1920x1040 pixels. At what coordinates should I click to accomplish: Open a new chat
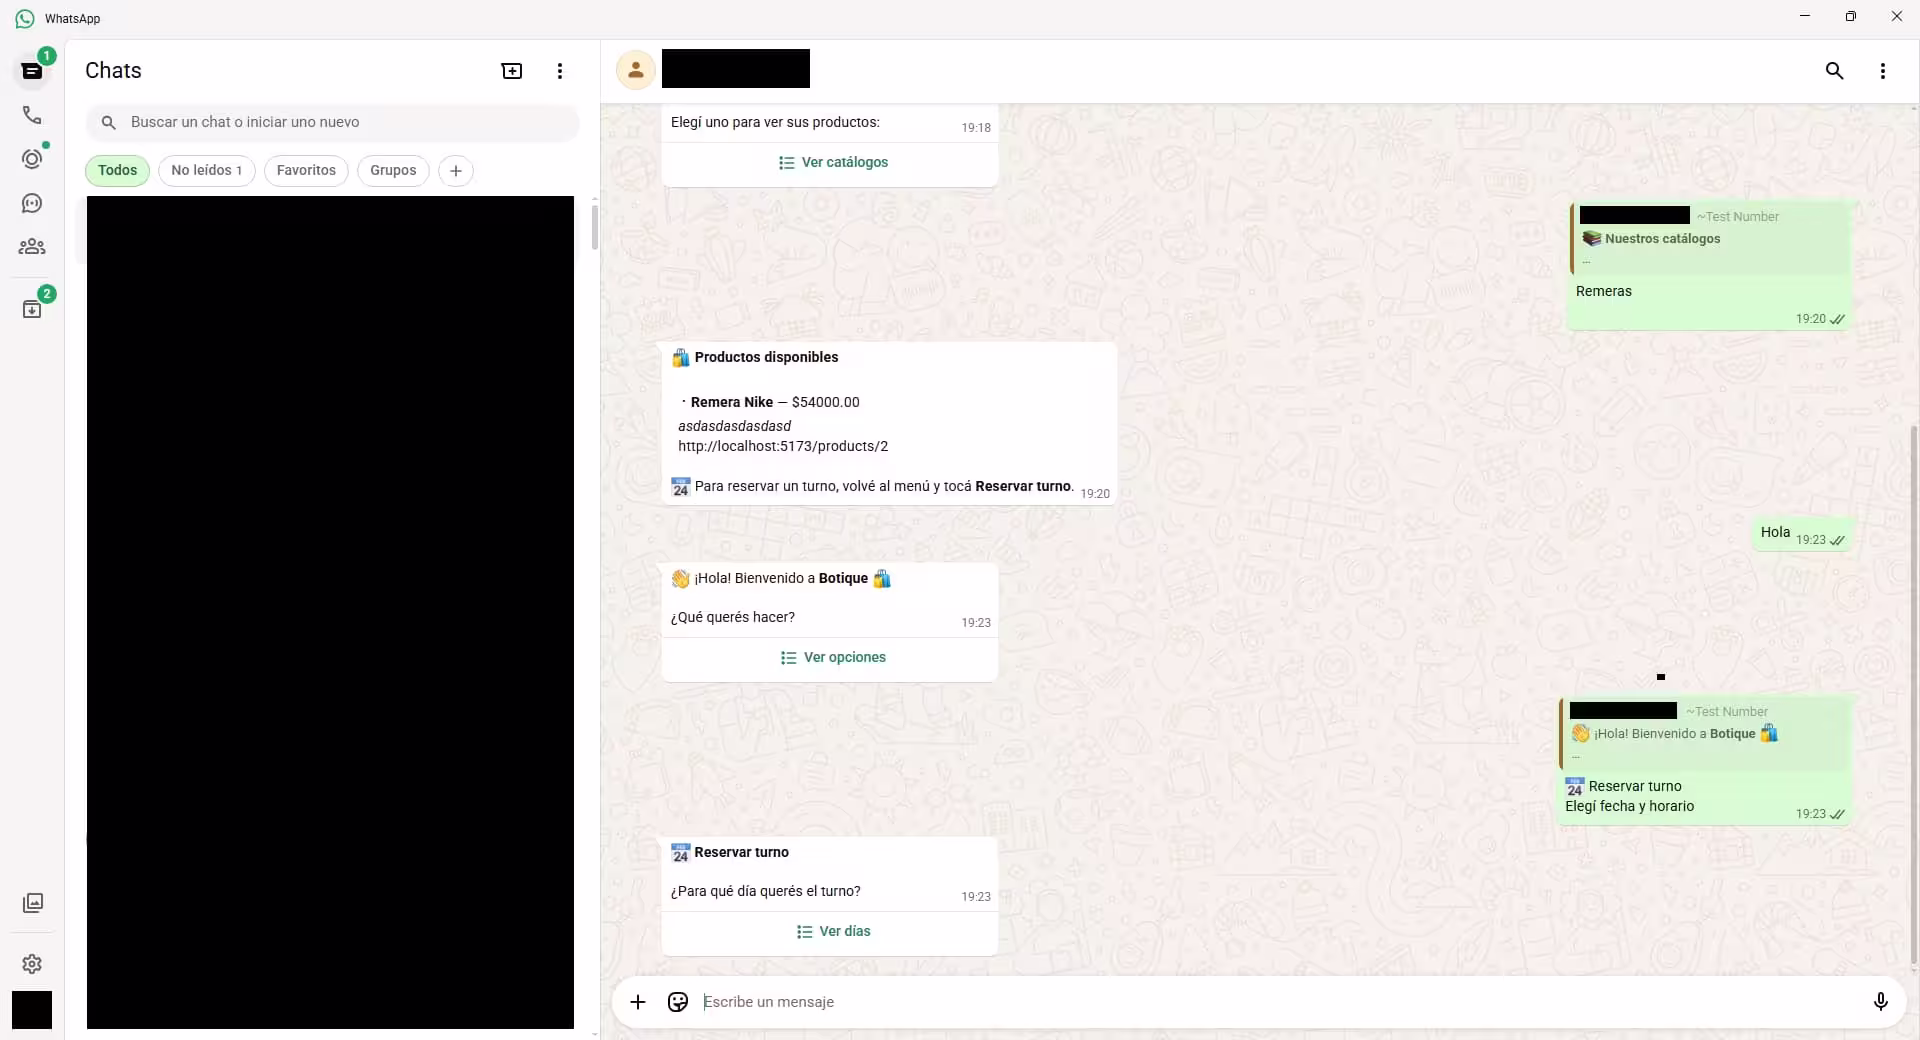pyautogui.click(x=511, y=71)
